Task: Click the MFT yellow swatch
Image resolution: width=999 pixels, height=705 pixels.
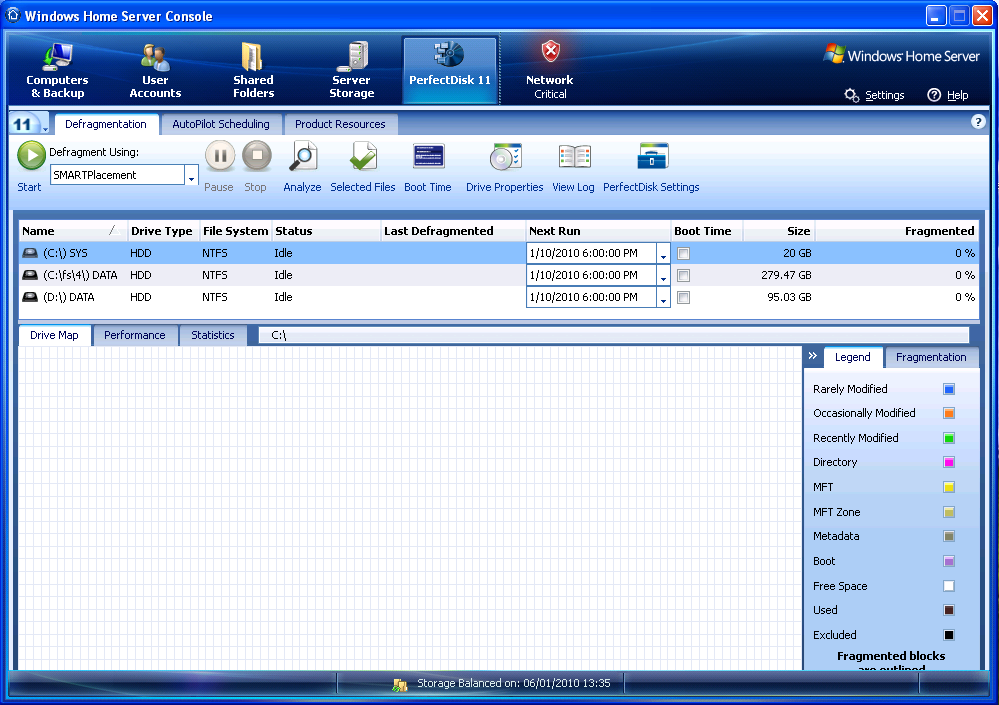Action: (x=949, y=487)
